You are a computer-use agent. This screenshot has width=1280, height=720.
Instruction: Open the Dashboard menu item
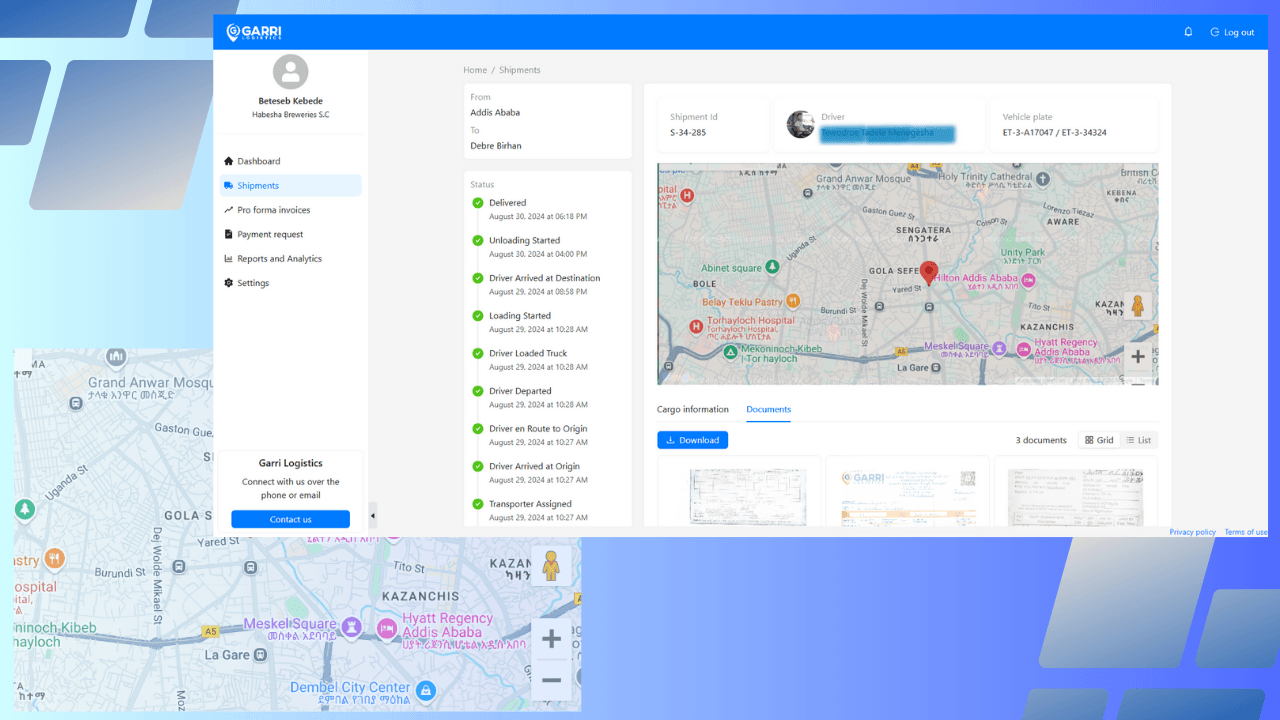point(258,161)
